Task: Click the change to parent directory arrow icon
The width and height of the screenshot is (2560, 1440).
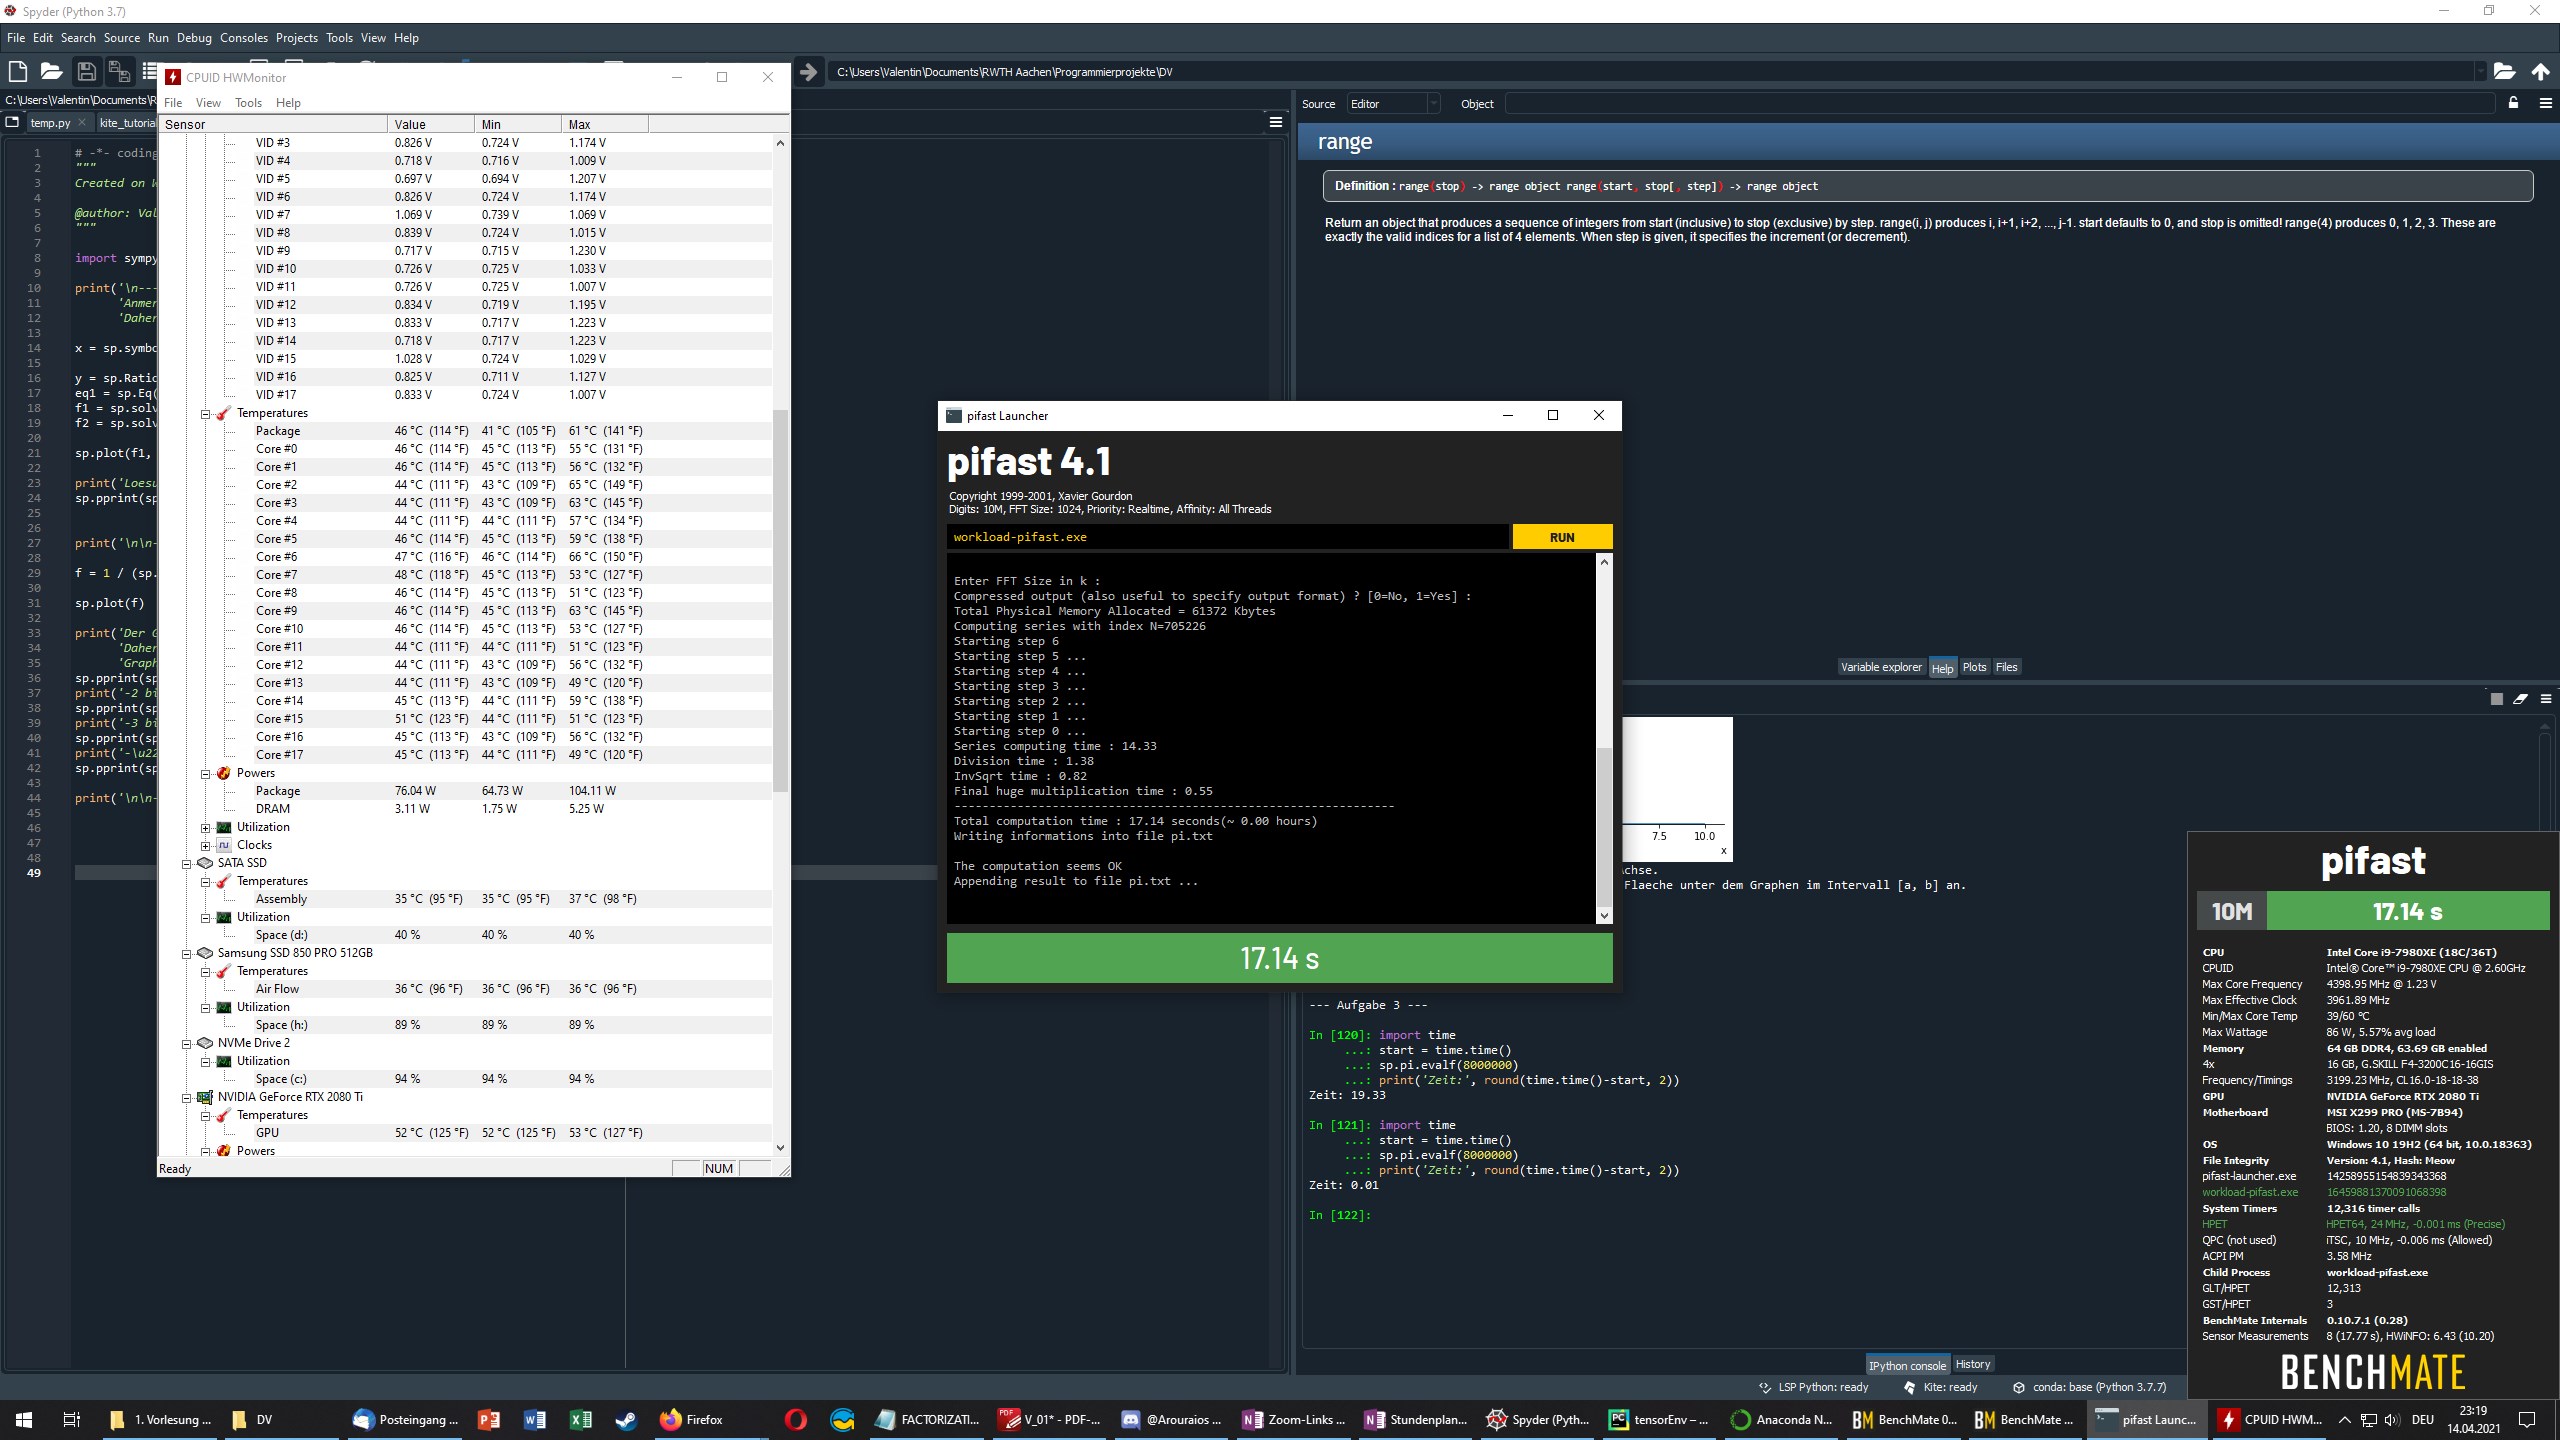Action: (2540, 71)
